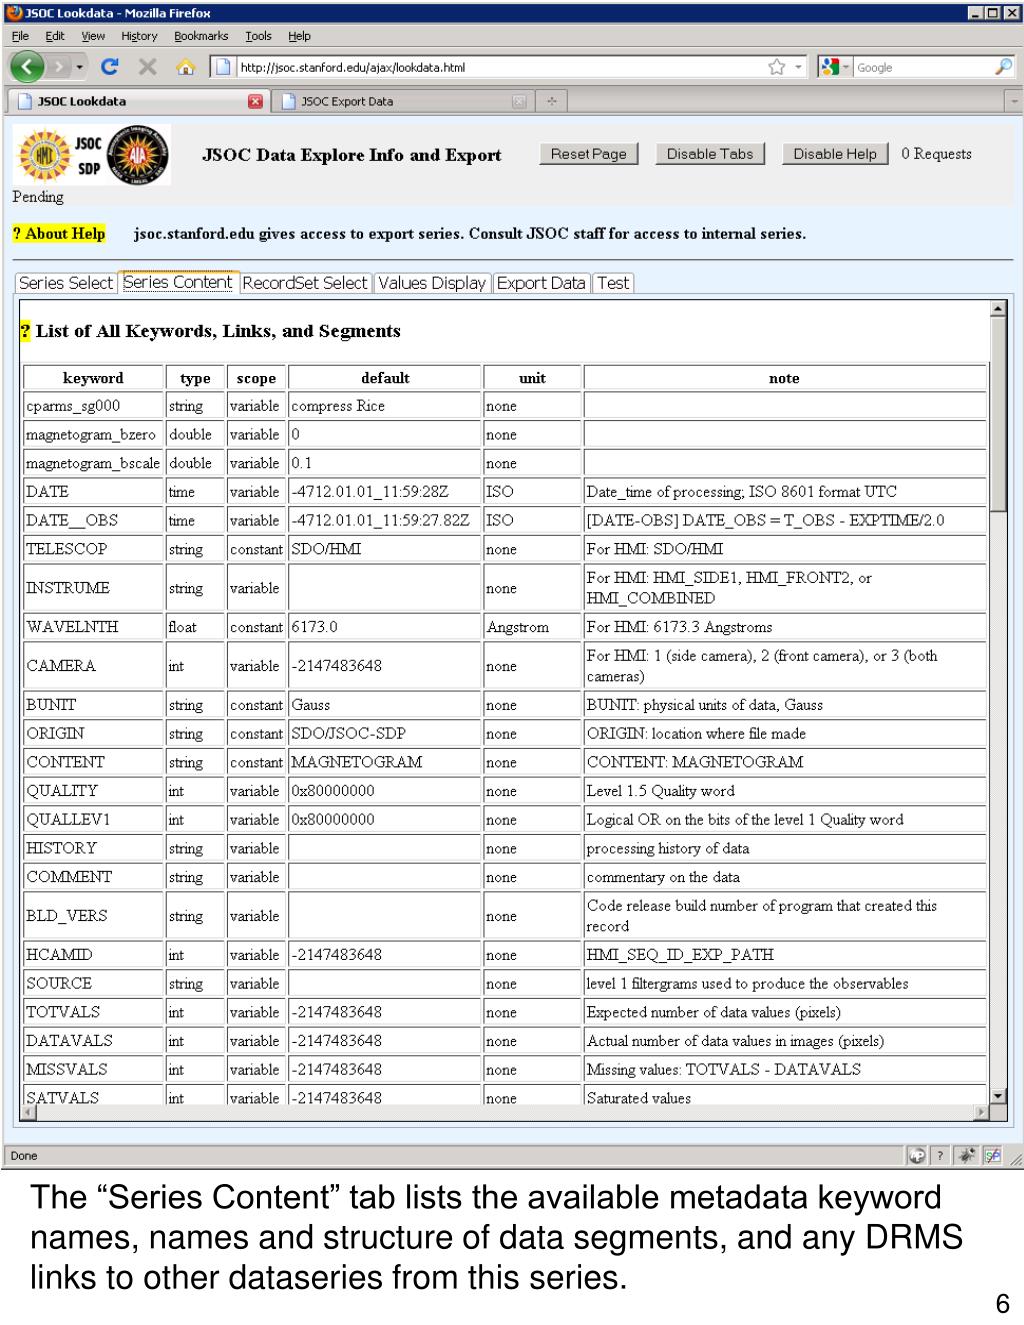Open the home page icon
Screen dimensions: 1024x1325
(185, 67)
